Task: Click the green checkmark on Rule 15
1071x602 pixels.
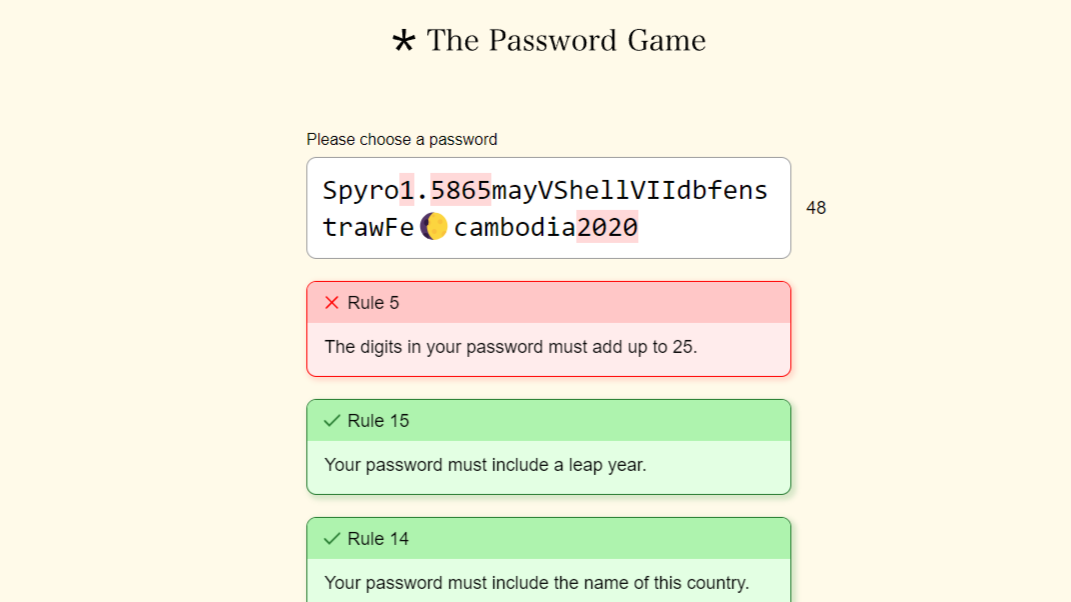Action: pyautogui.click(x=331, y=420)
